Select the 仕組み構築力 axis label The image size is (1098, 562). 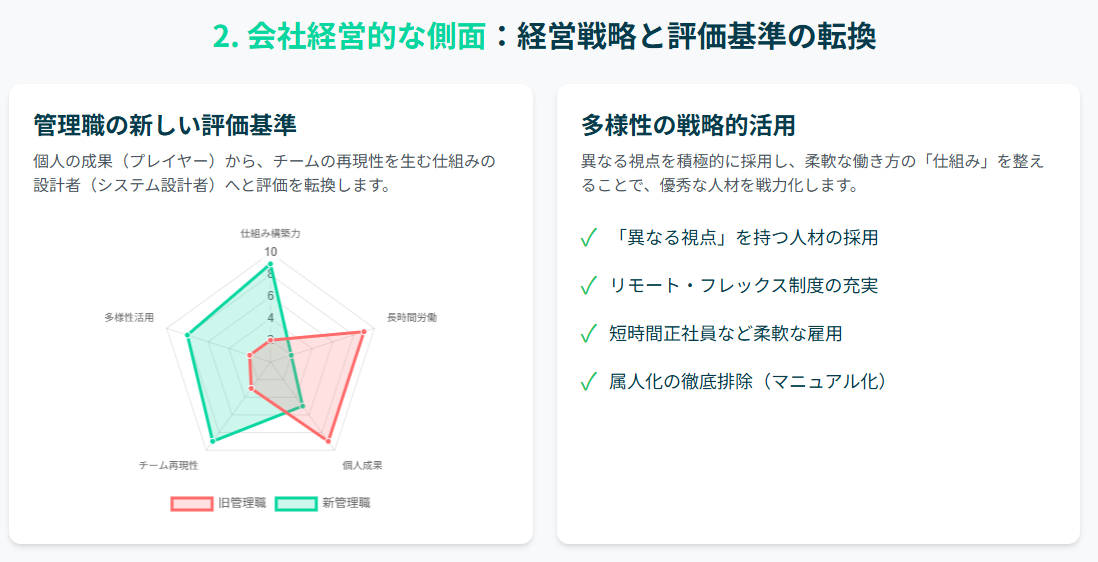270,234
